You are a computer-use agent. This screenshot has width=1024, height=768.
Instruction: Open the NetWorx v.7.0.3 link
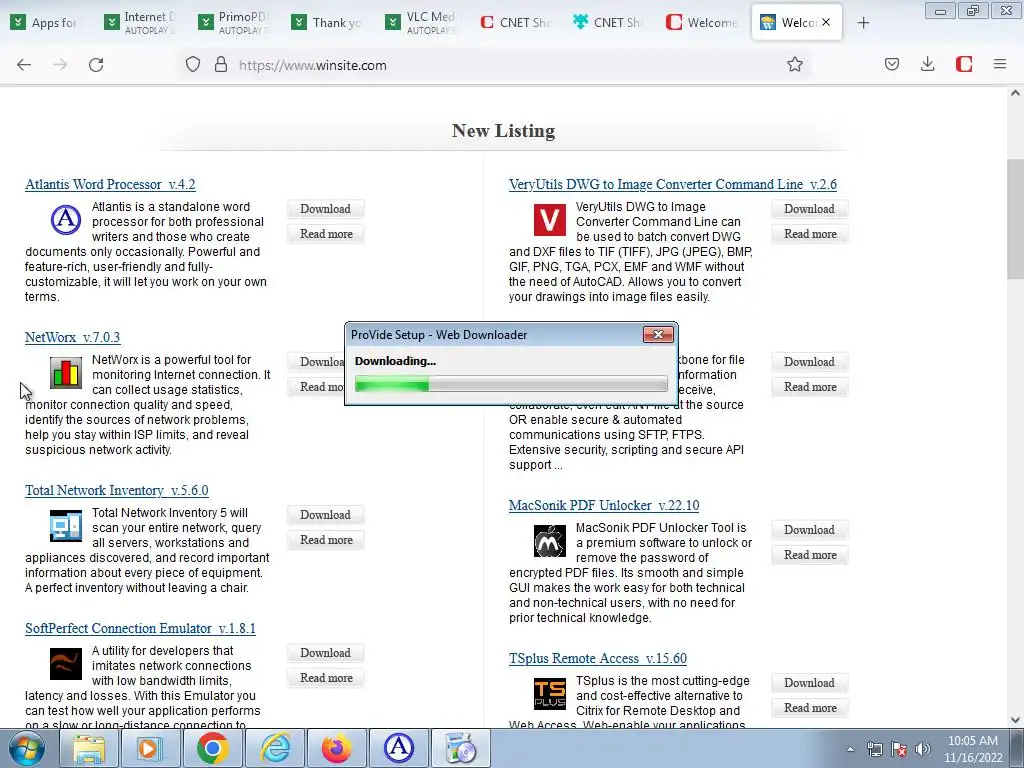coord(72,337)
